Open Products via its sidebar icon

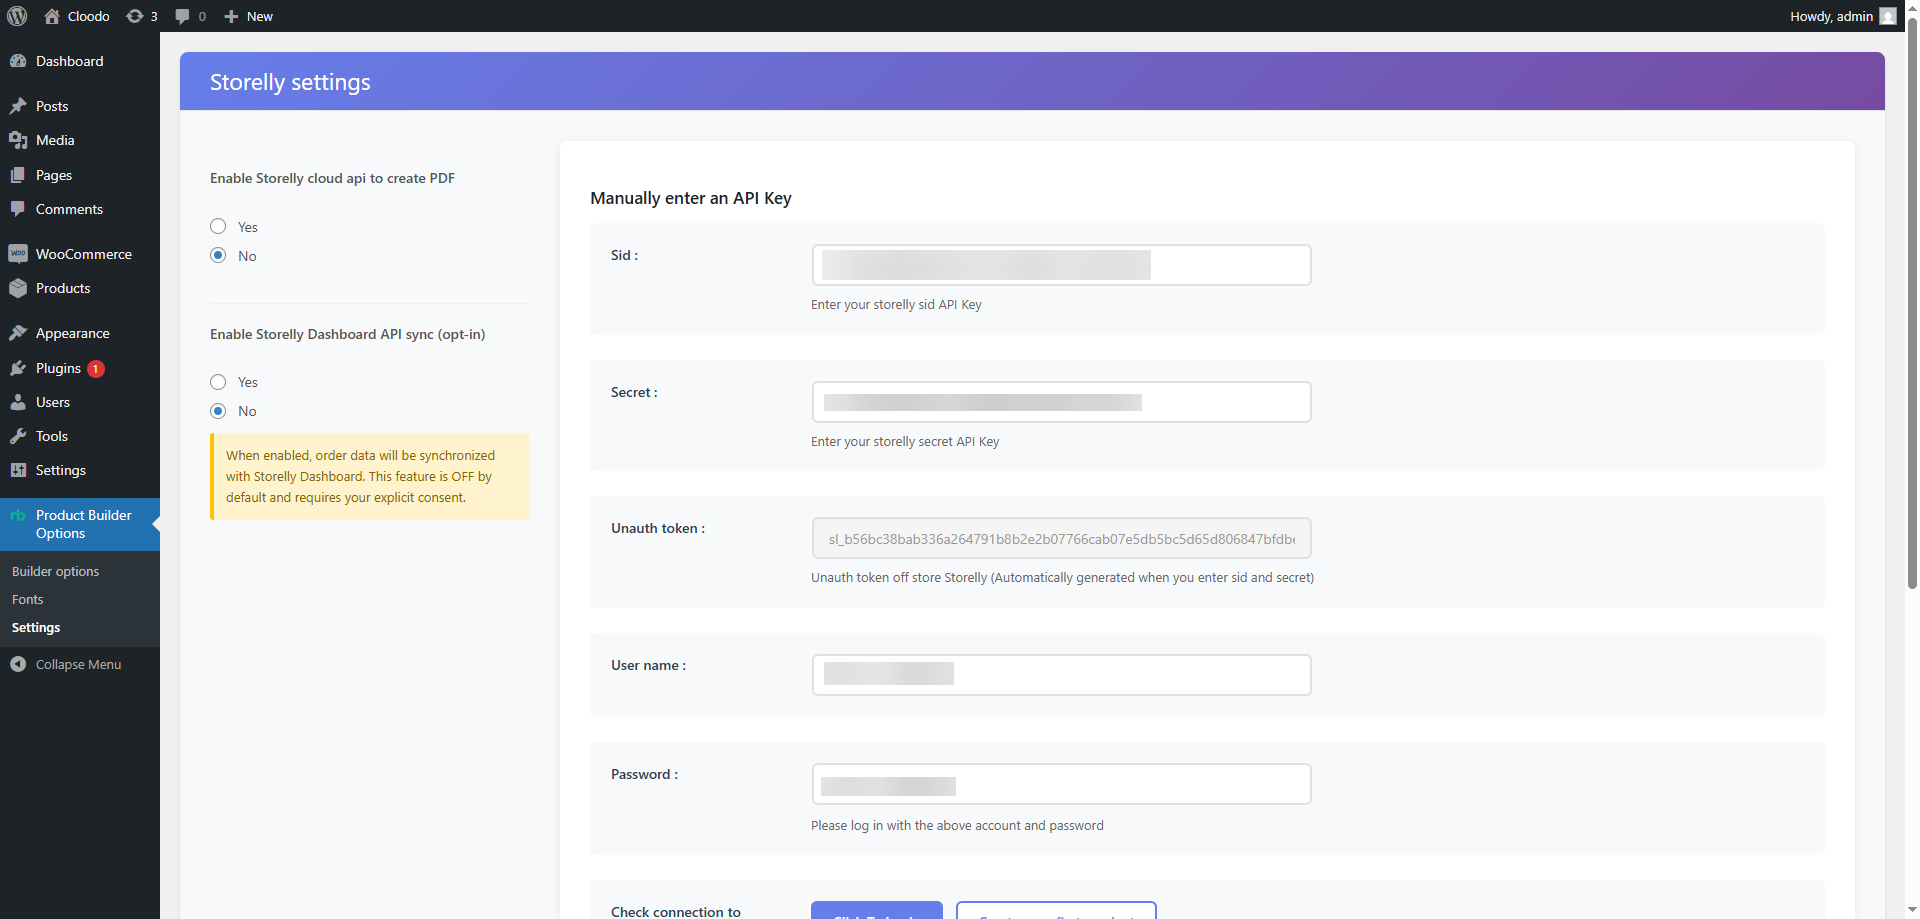click(x=18, y=288)
